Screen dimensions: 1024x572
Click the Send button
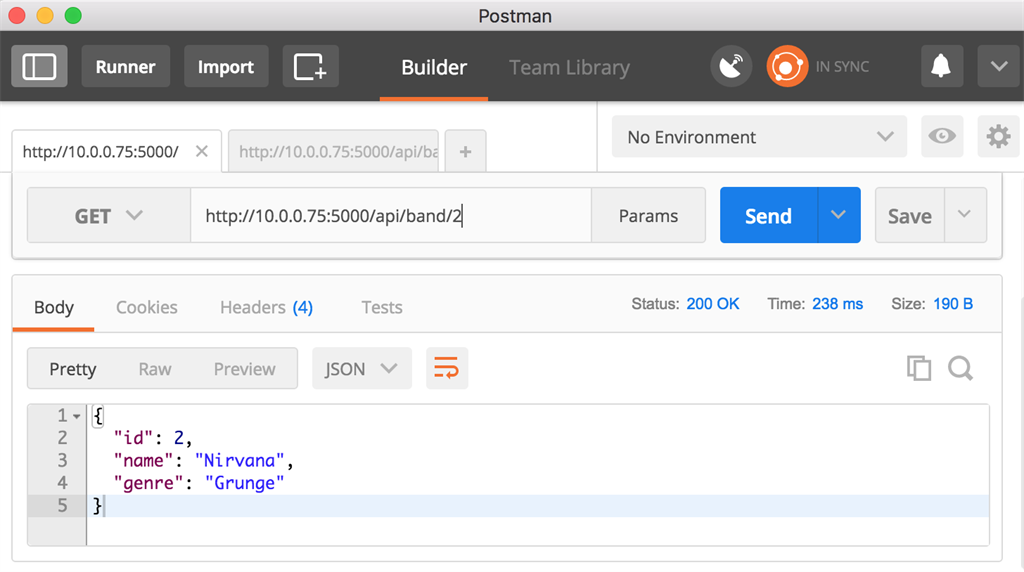point(768,216)
